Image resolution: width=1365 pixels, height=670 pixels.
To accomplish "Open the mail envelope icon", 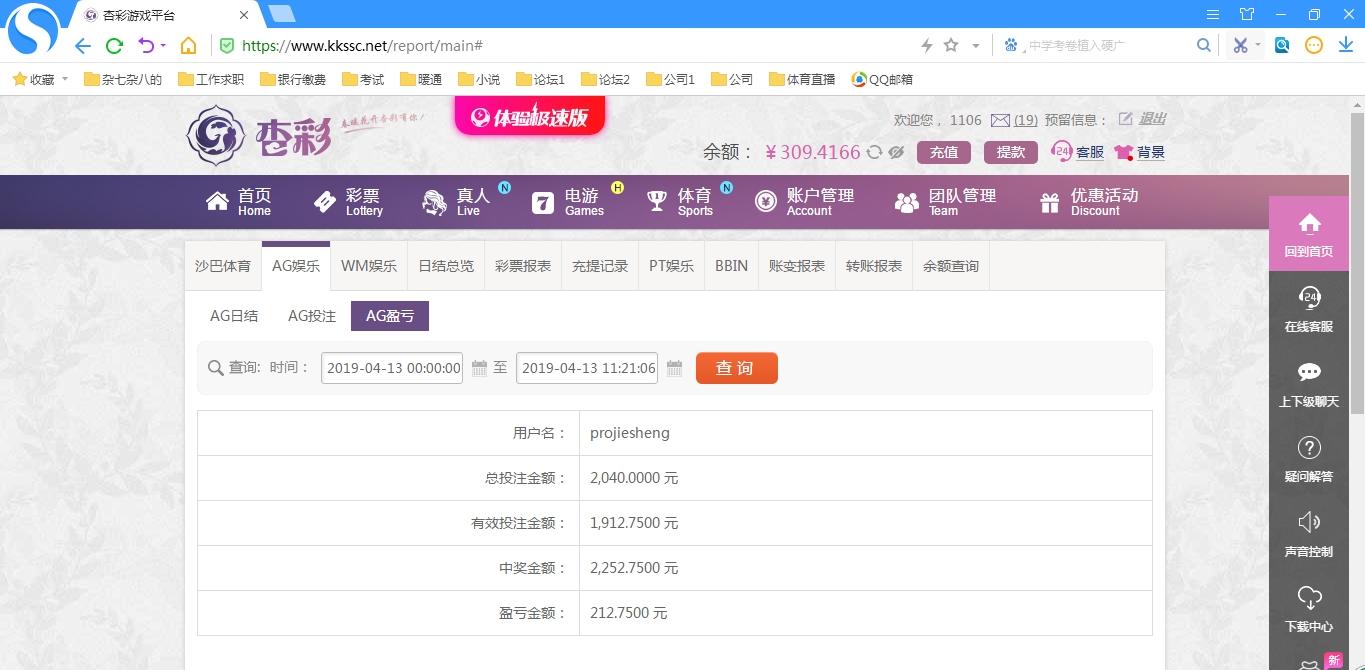I will click(x=1000, y=120).
